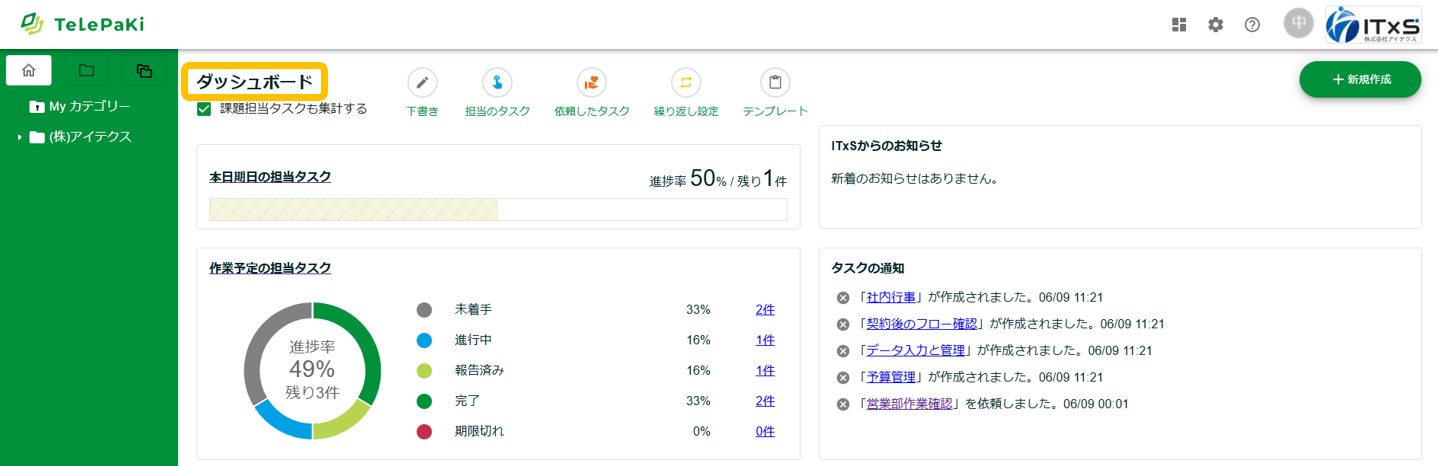Screen dimensions: 1438x466
Task: Click the 新規作成 button
Action: click(x=1360, y=79)
